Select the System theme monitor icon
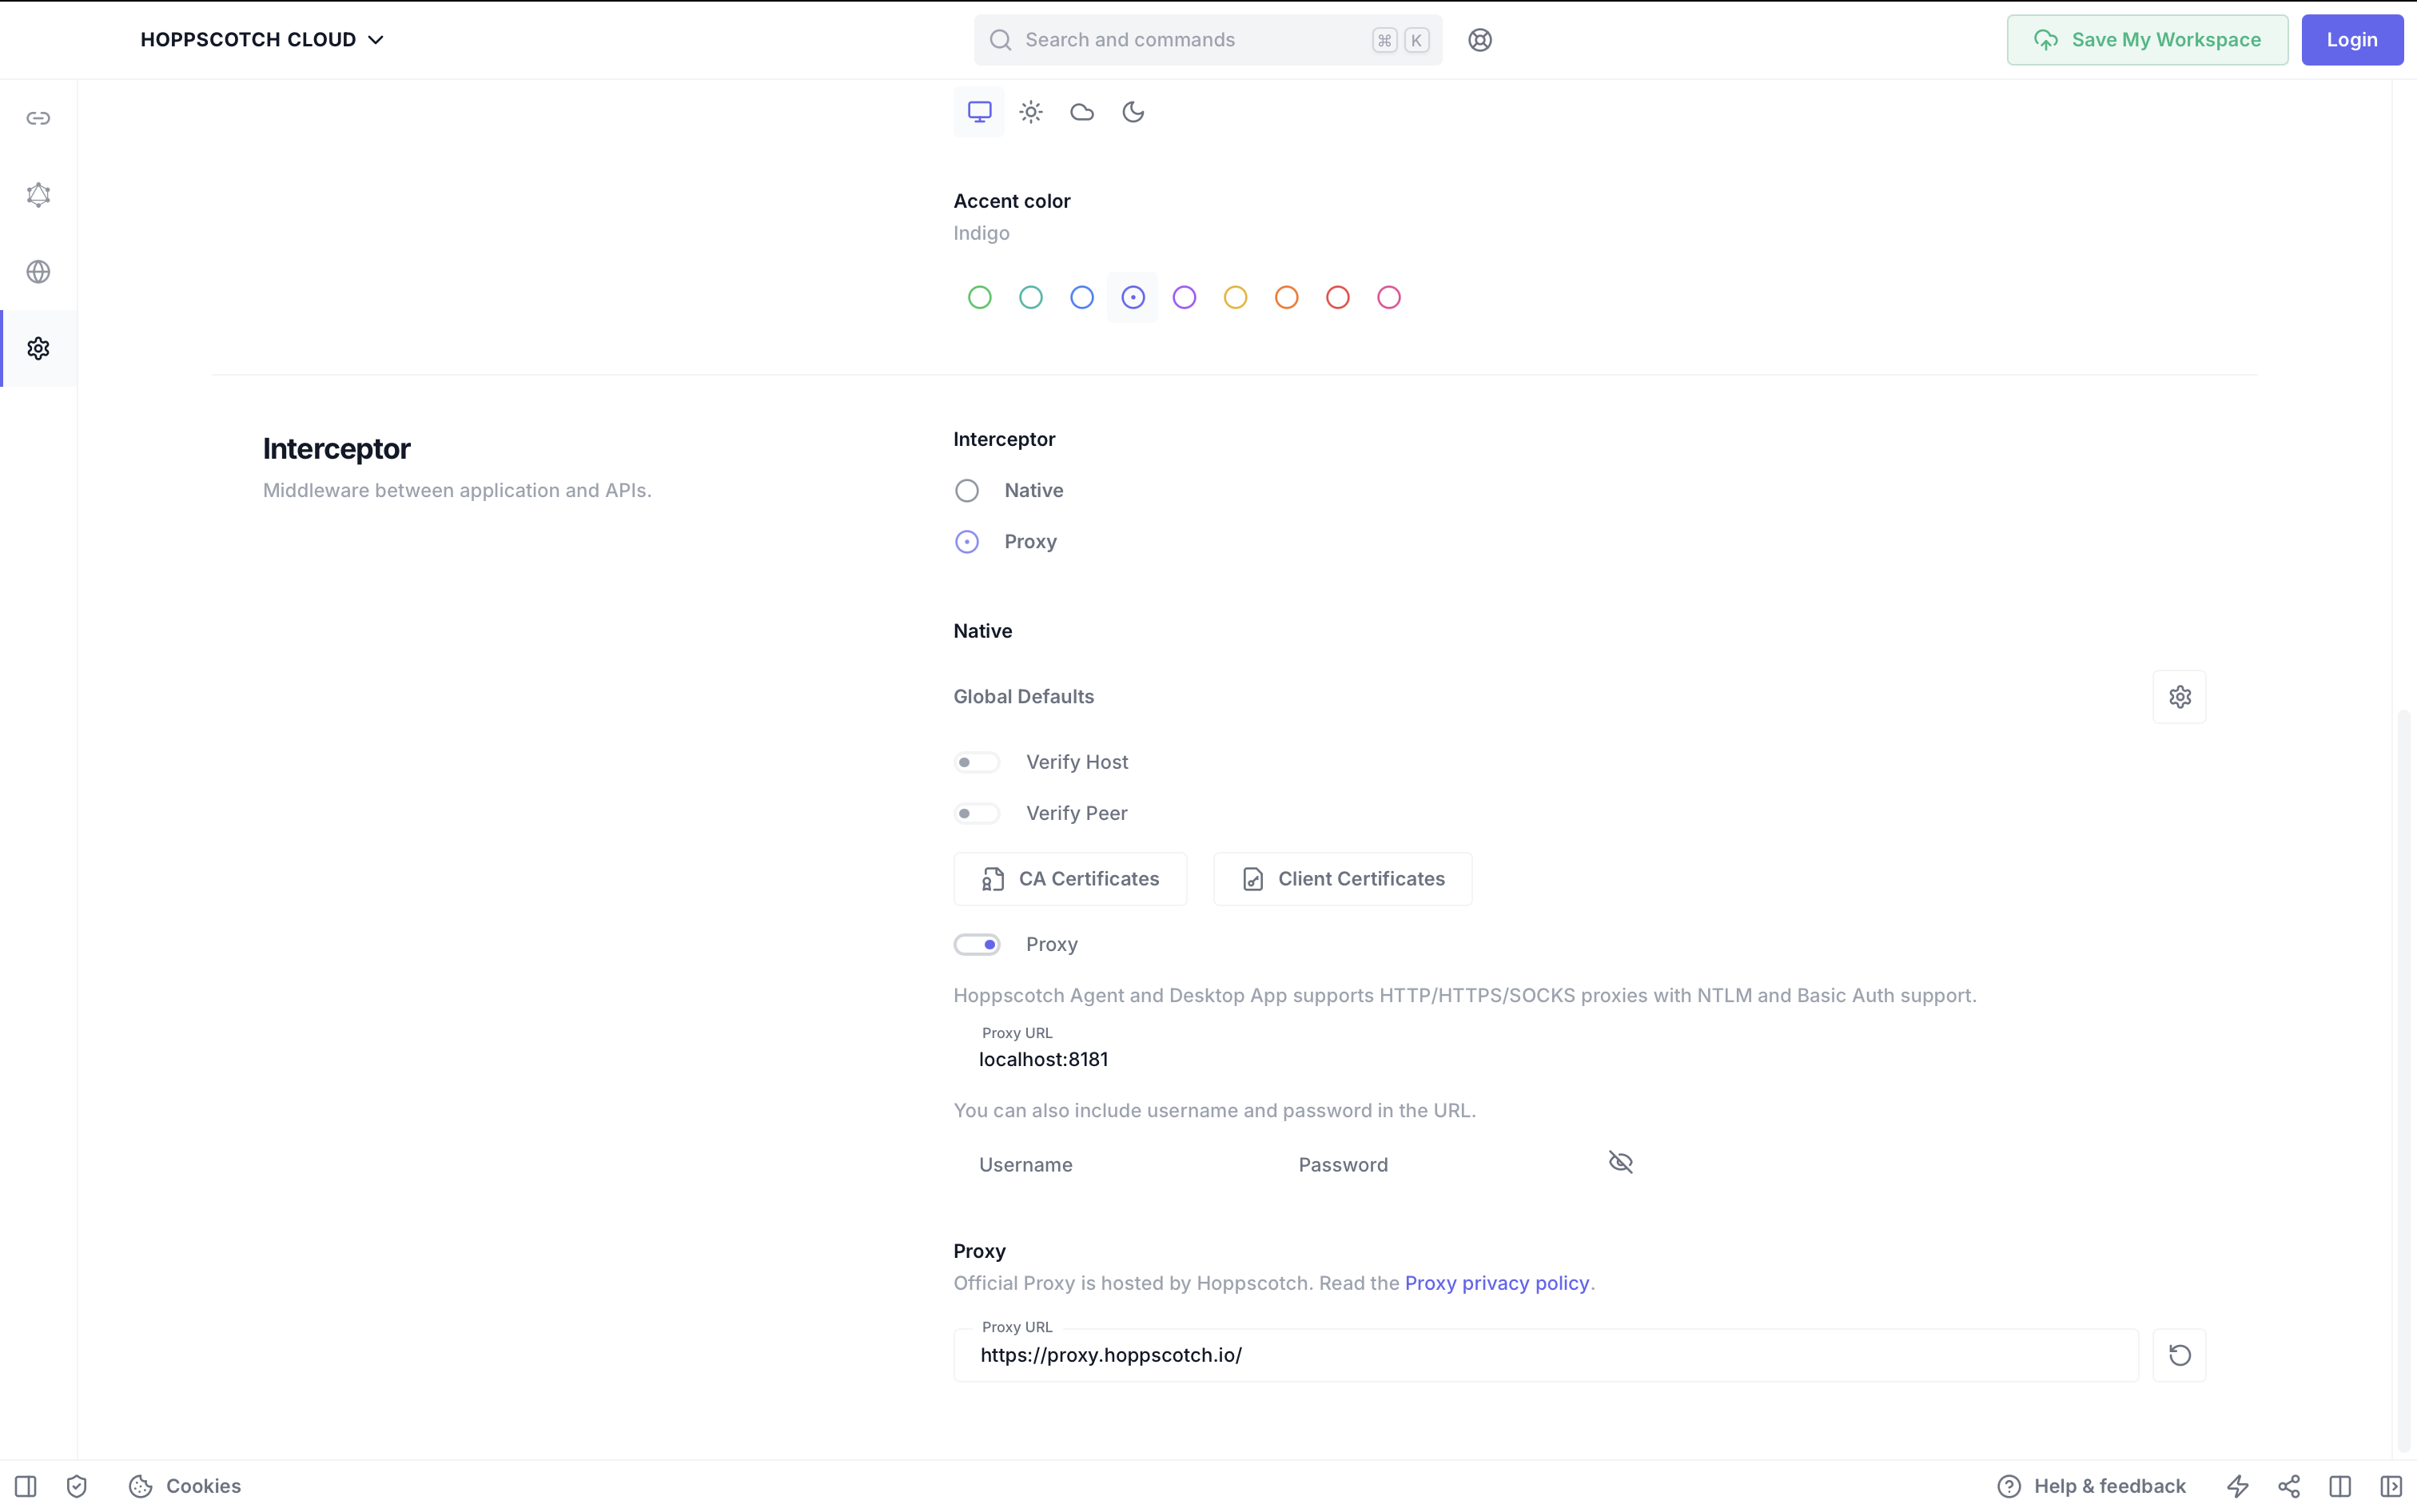This screenshot has height=1512, width=2417. coord(979,112)
